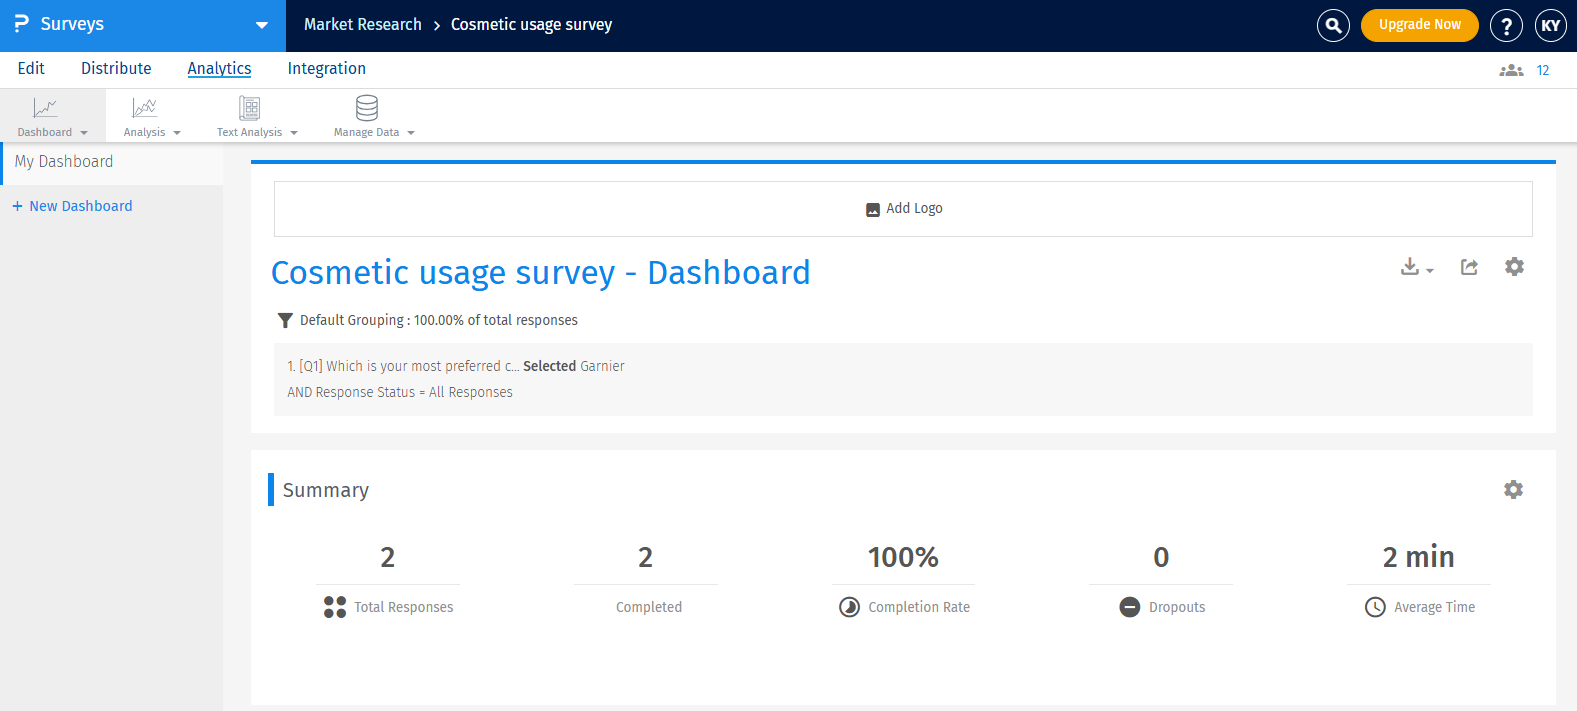The width and height of the screenshot is (1577, 711).
Task: Click the share dashboard icon
Action: (1469, 267)
